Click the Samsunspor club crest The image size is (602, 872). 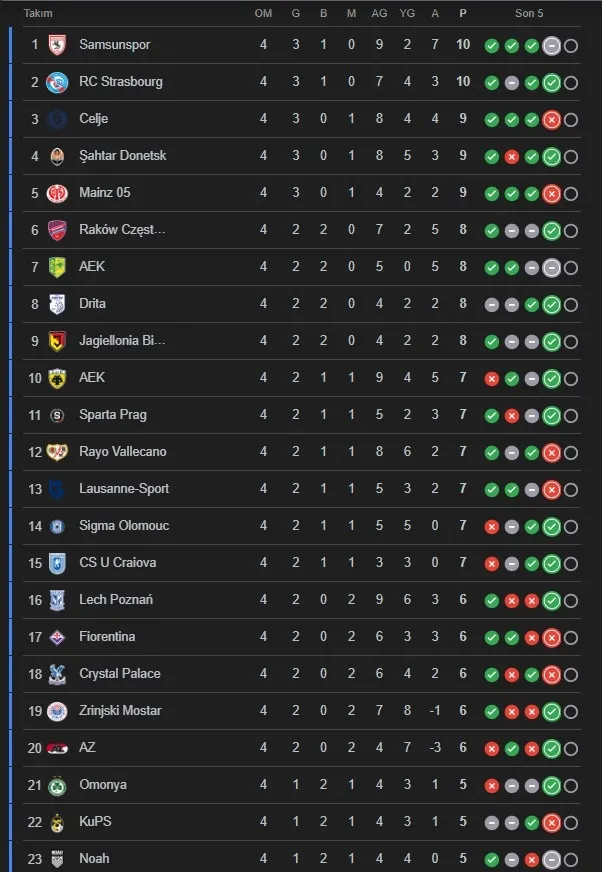tap(56, 45)
